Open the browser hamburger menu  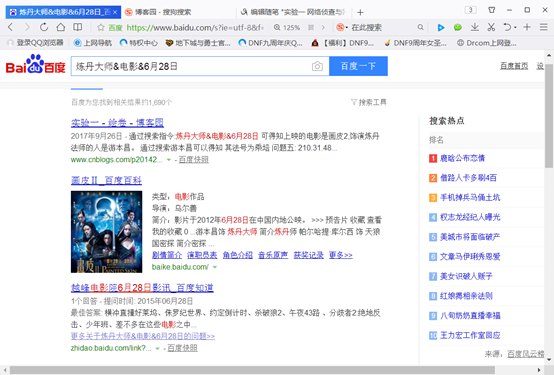tap(544, 27)
